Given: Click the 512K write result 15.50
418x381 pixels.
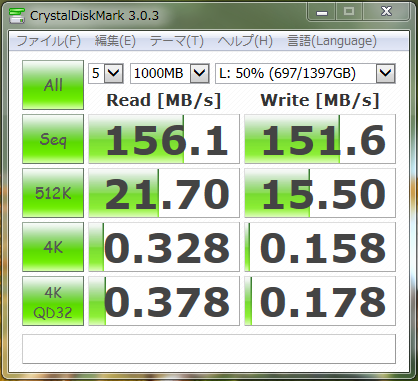Looking at the screenshot, I should [x=320, y=193].
